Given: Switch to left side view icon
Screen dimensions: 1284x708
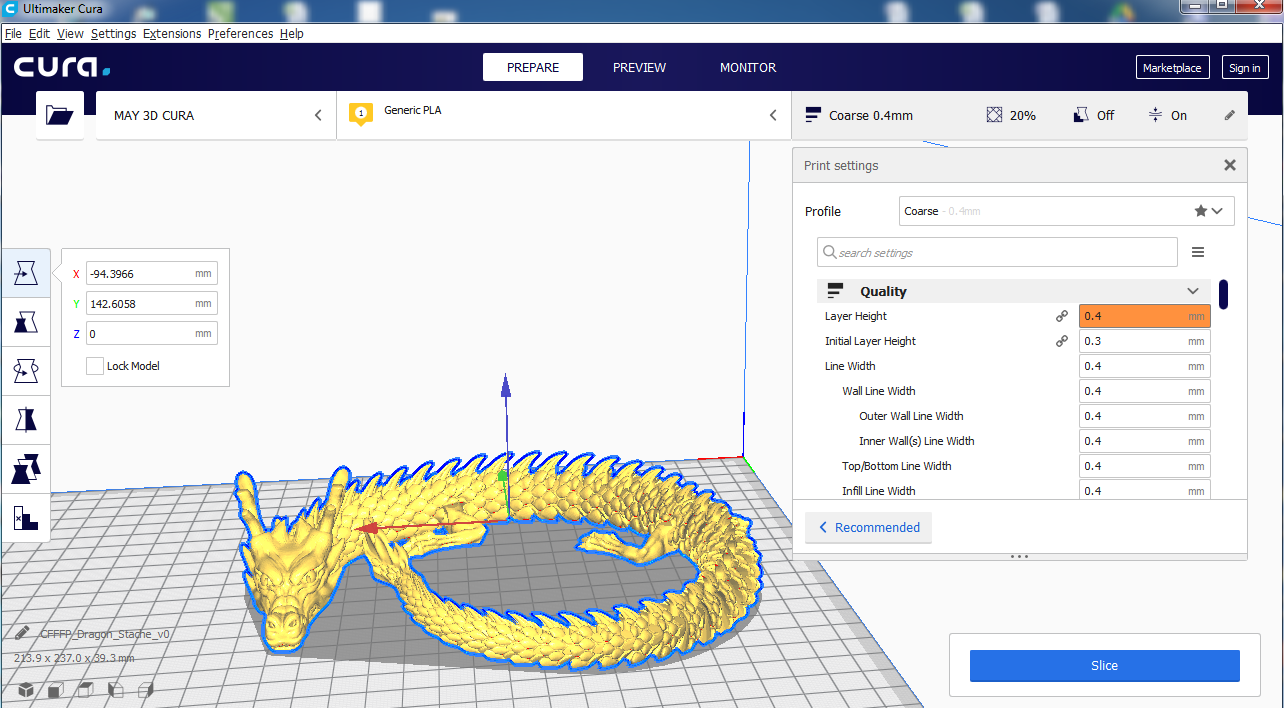Looking at the screenshot, I should point(116,689).
